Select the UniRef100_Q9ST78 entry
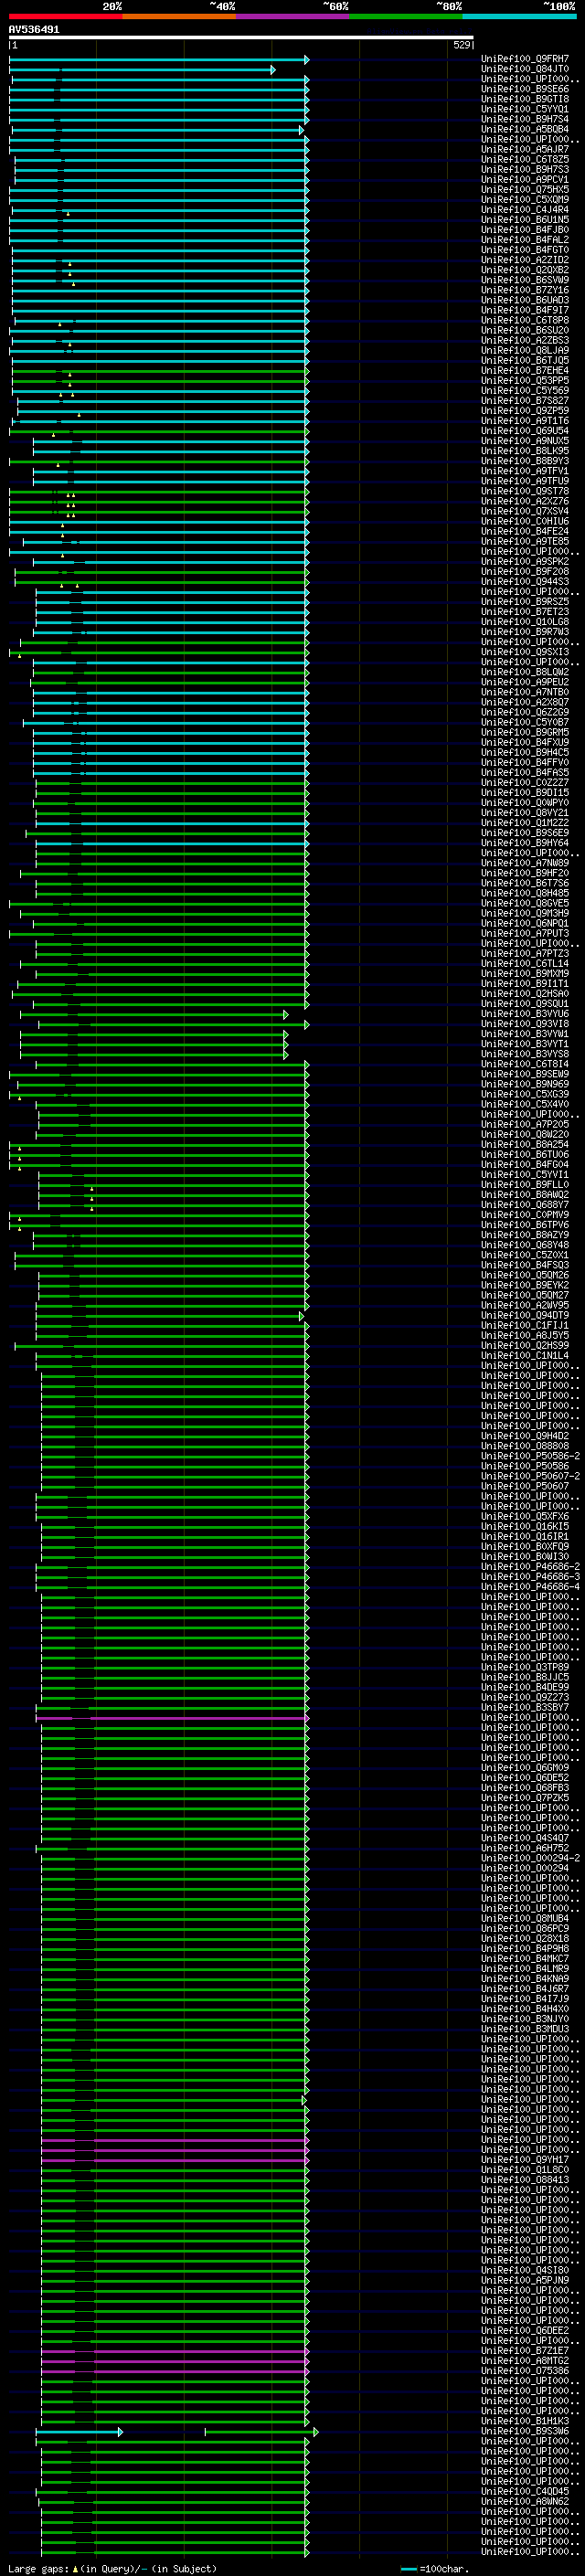The width and height of the screenshot is (585, 2576). pyautogui.click(x=525, y=491)
